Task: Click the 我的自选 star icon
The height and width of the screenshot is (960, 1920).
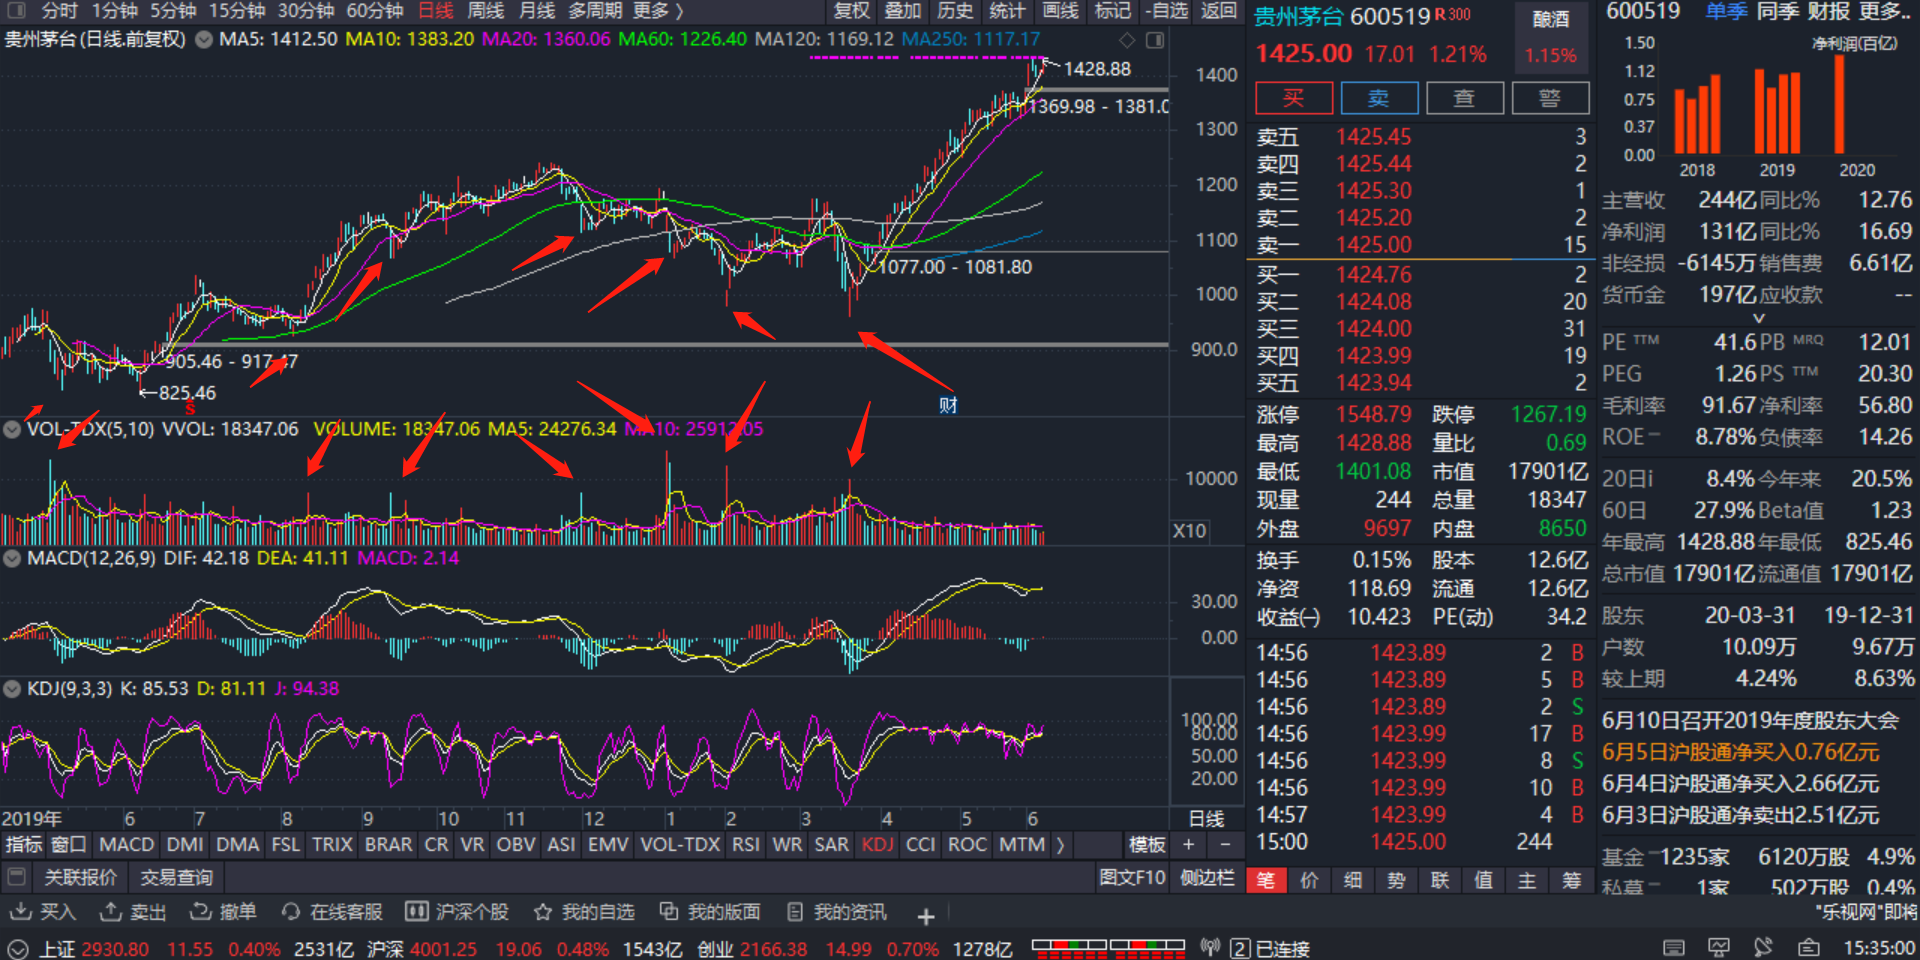Action: (543, 911)
